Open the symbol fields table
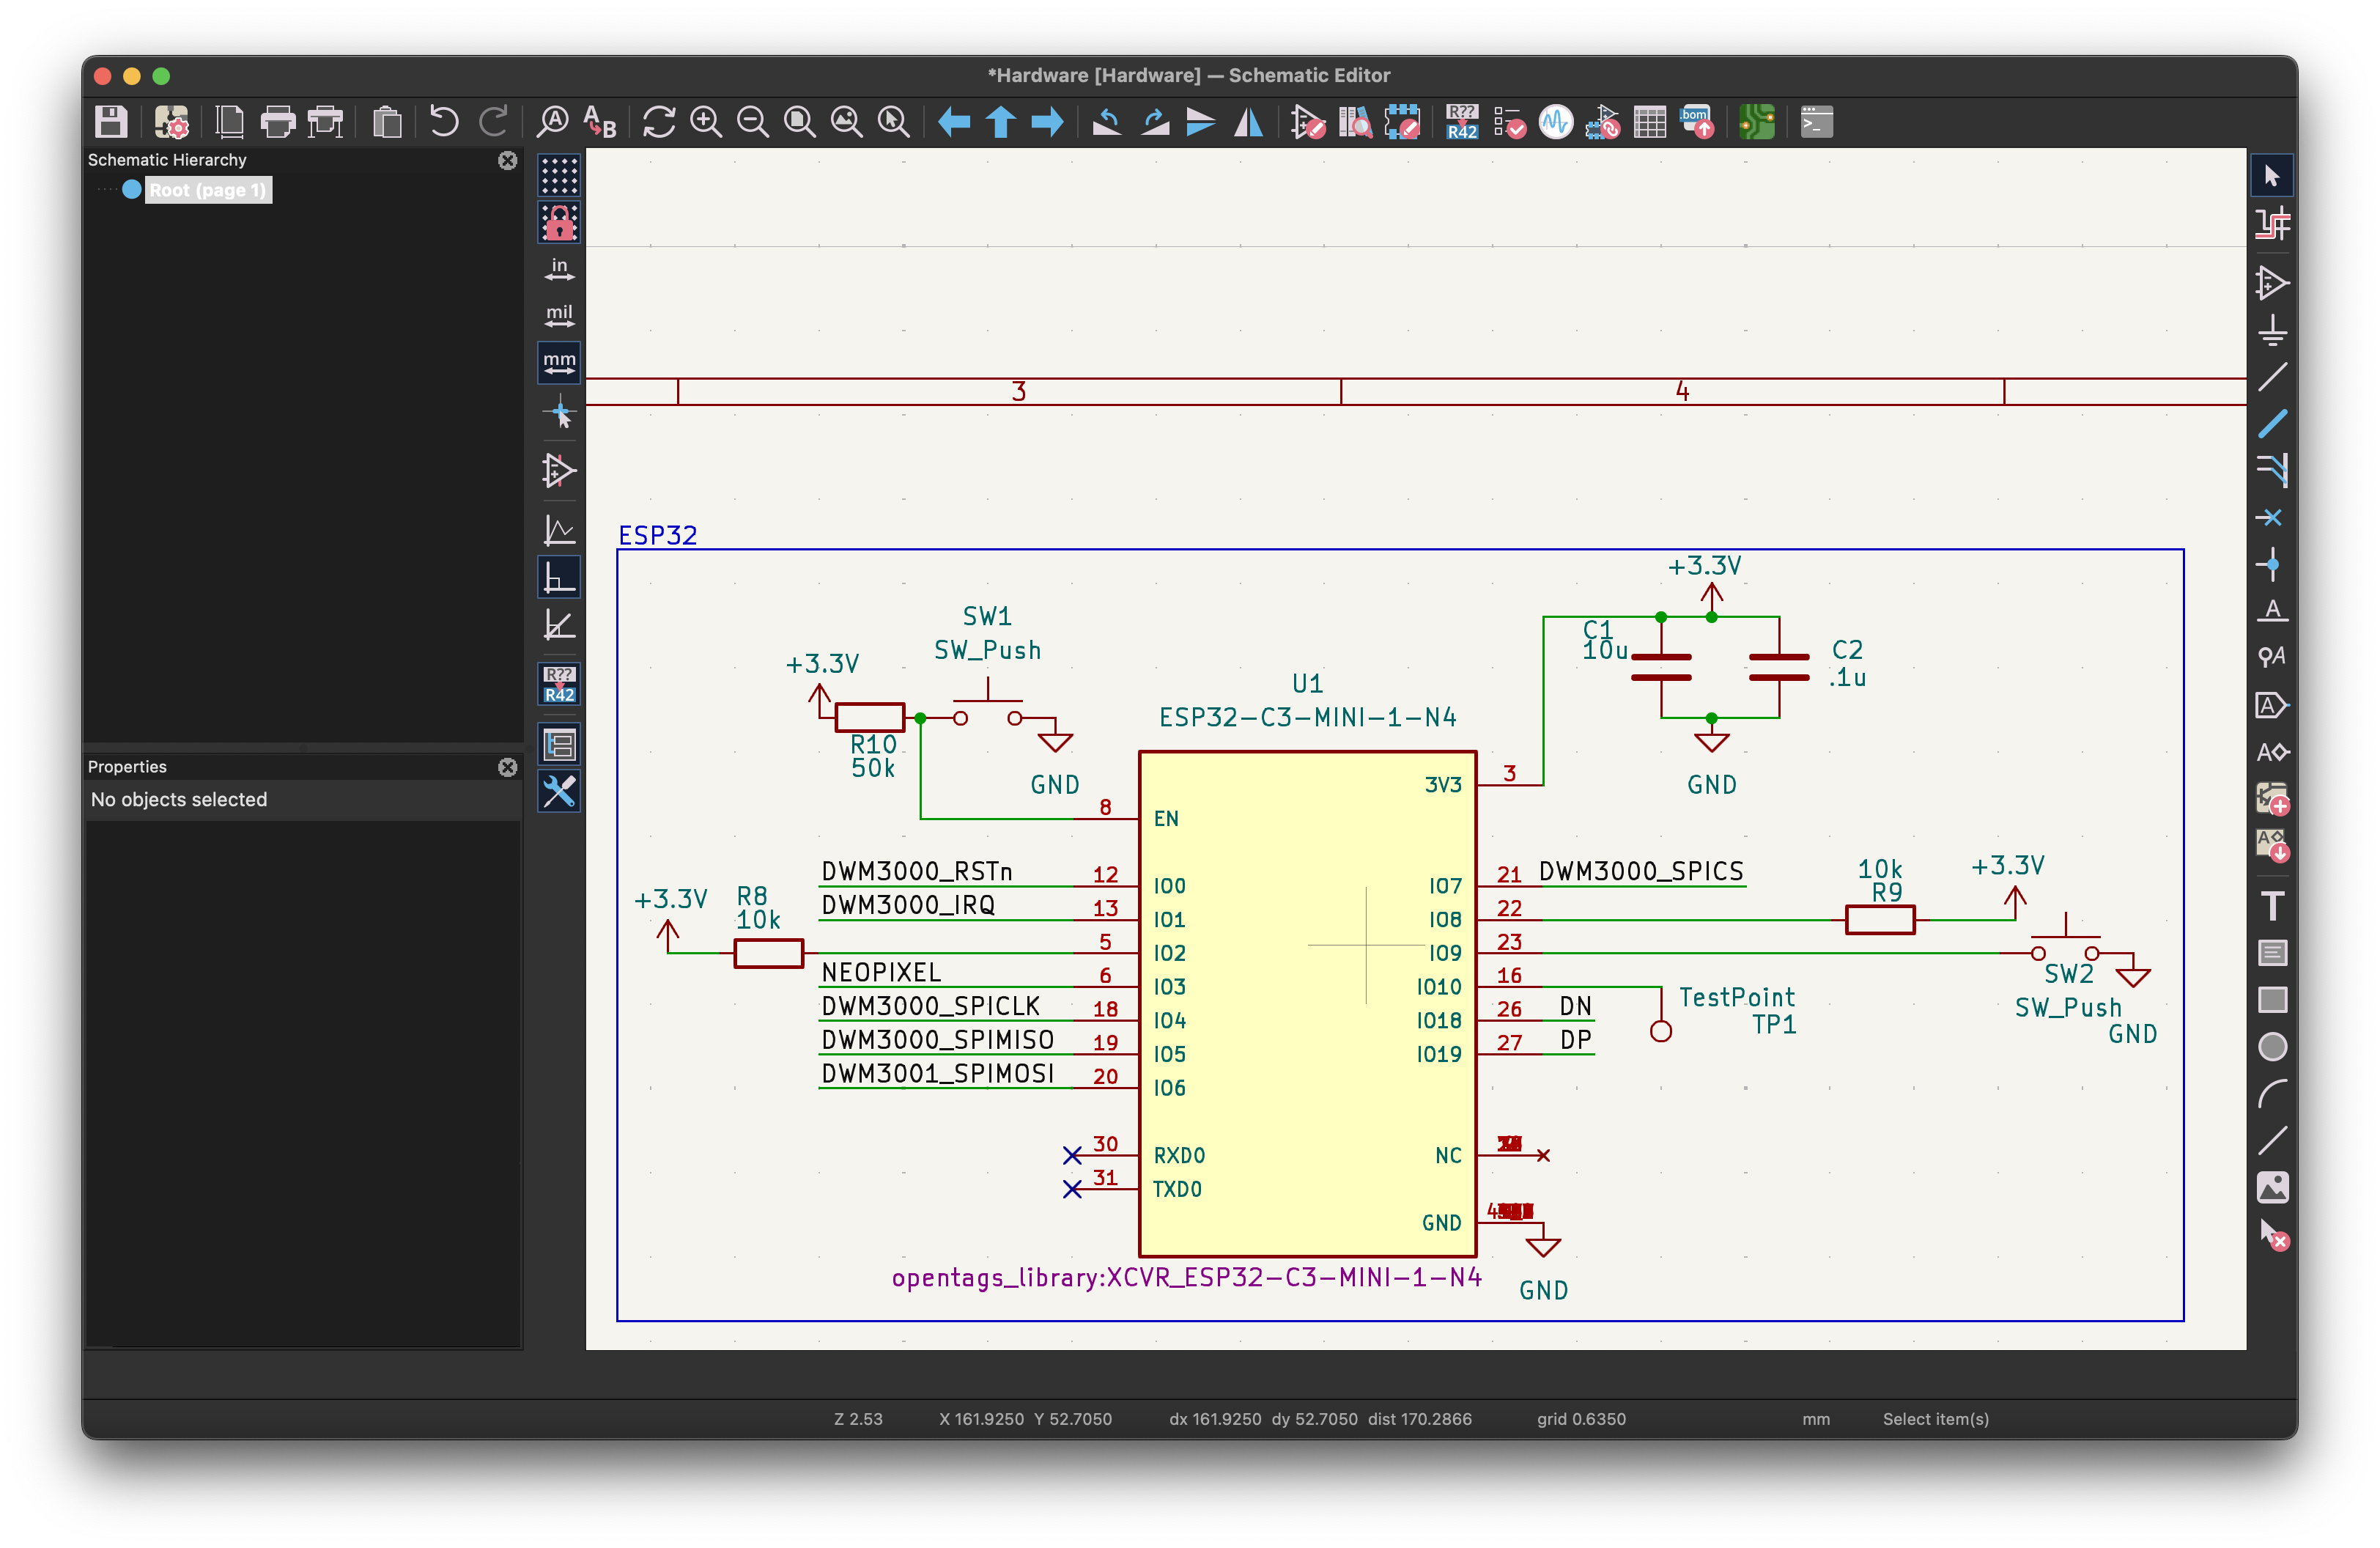This screenshot has width=2380, height=1548. coord(1650,122)
